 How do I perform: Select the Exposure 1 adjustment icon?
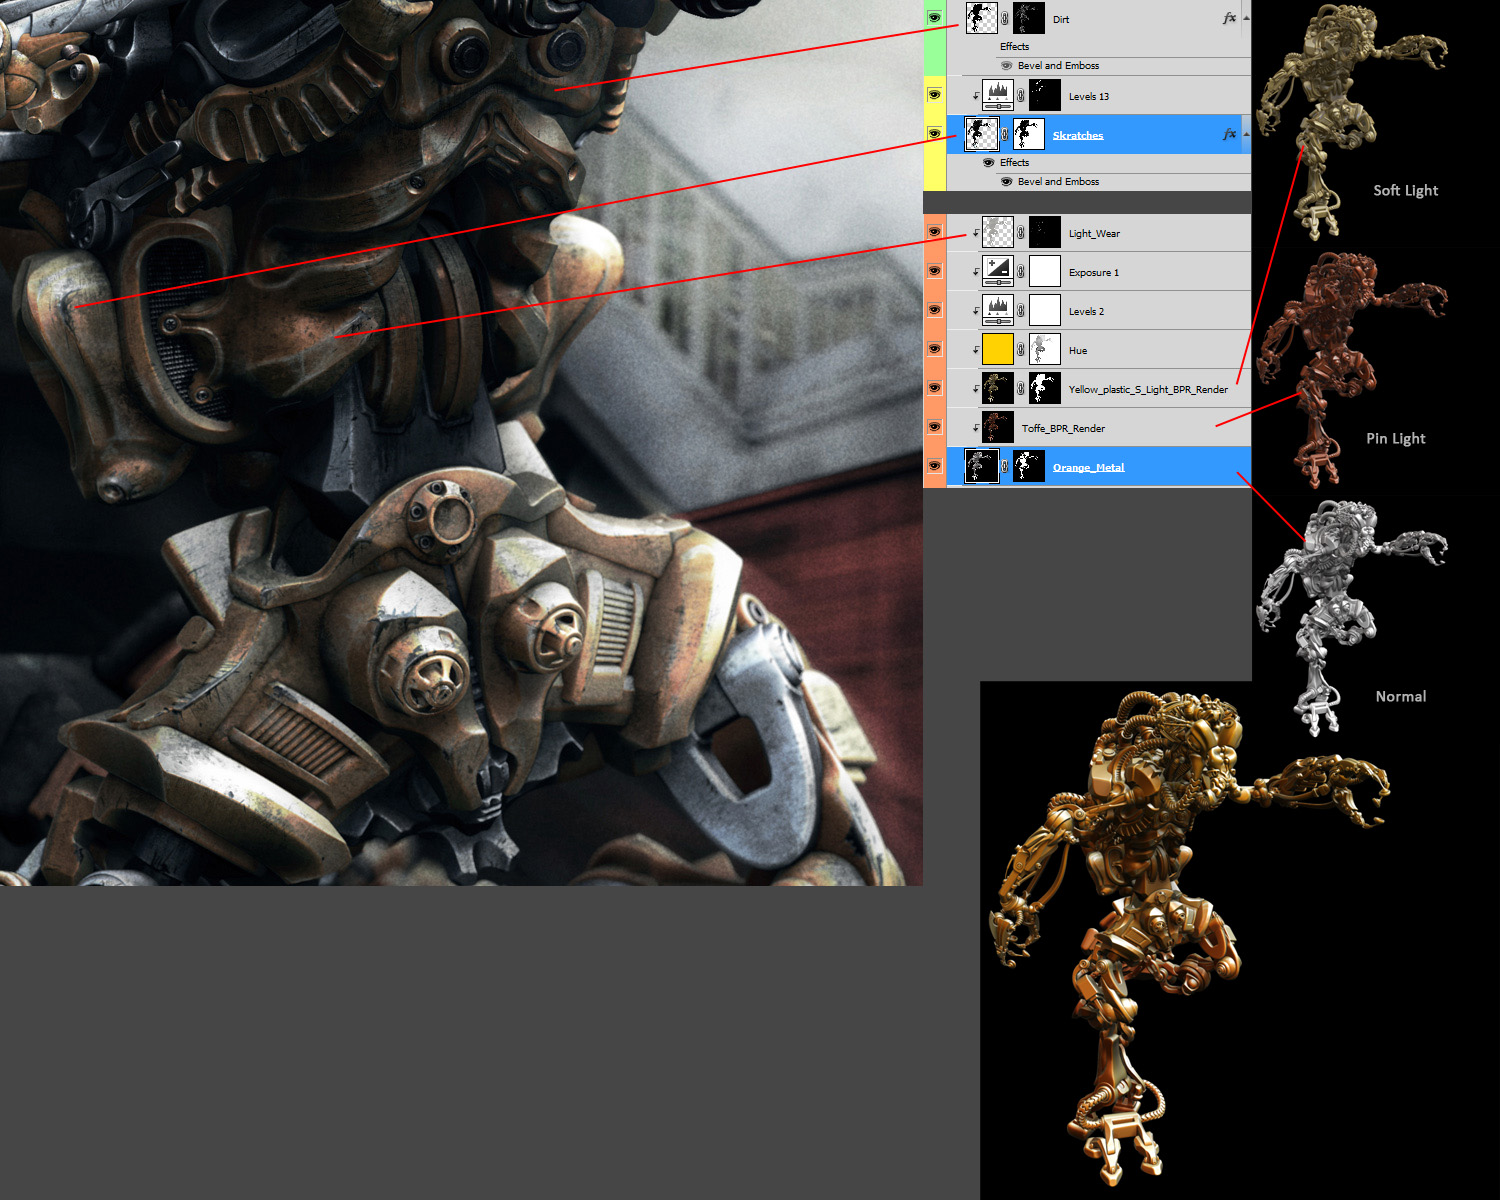998,271
